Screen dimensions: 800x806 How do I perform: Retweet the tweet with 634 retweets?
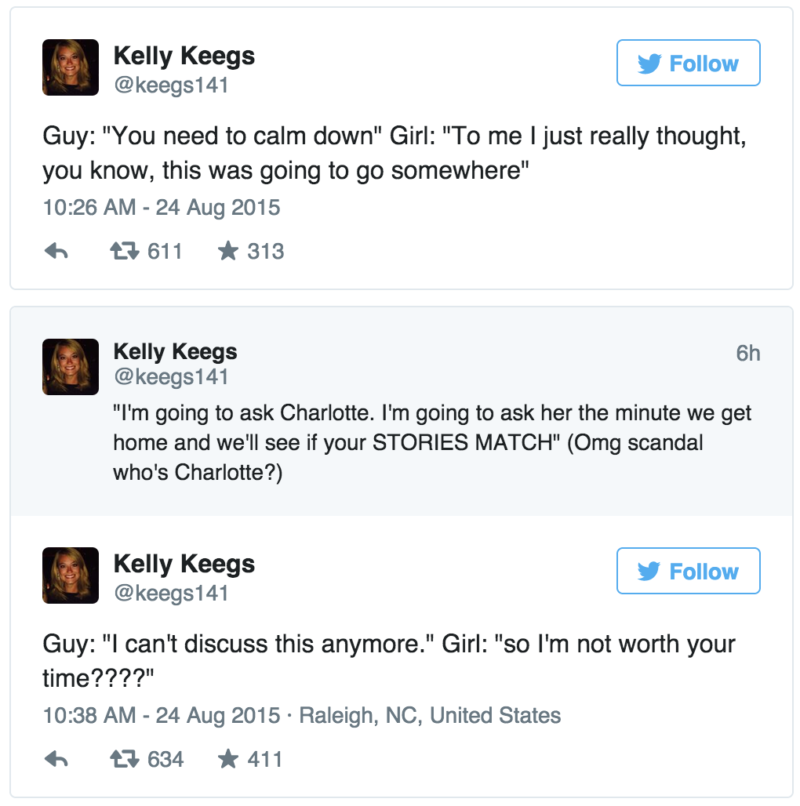pyautogui.click(x=124, y=759)
